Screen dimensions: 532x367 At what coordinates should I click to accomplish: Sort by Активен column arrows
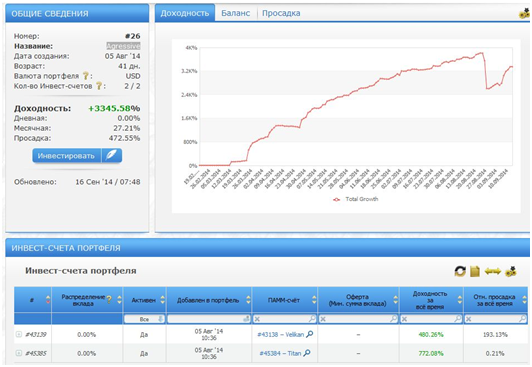(163, 300)
